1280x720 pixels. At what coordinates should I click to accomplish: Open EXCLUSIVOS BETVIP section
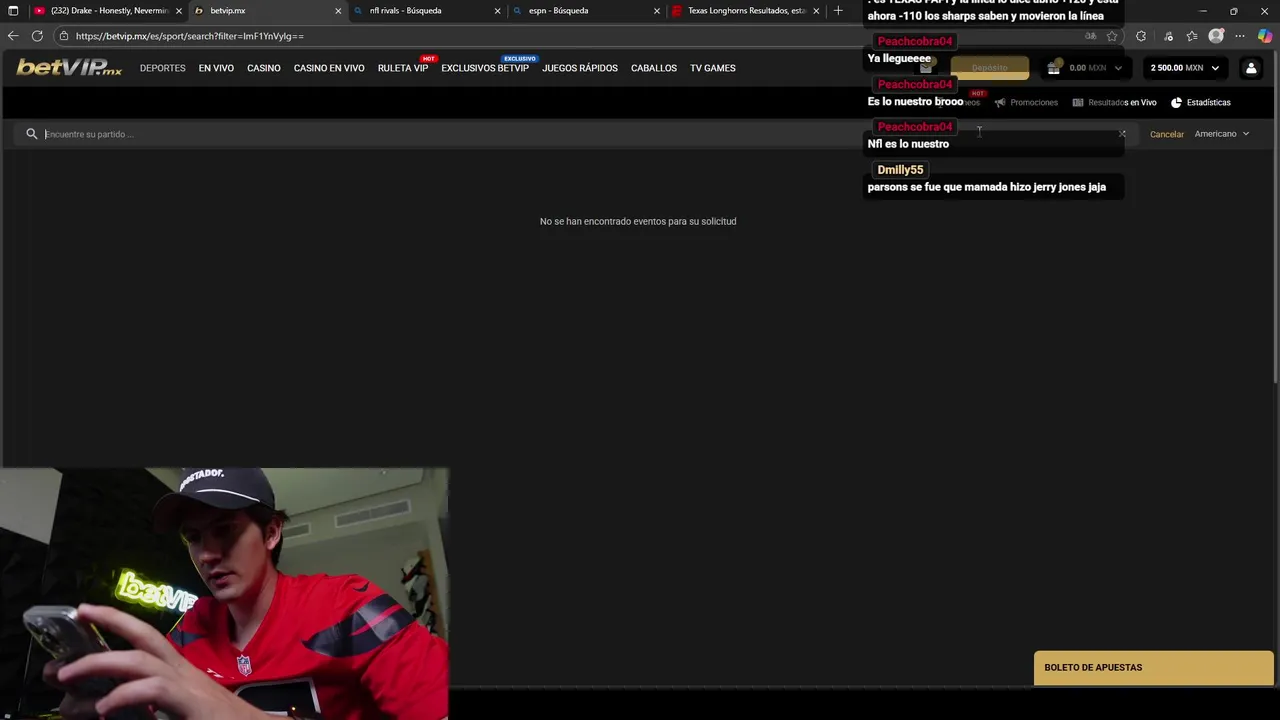[485, 68]
